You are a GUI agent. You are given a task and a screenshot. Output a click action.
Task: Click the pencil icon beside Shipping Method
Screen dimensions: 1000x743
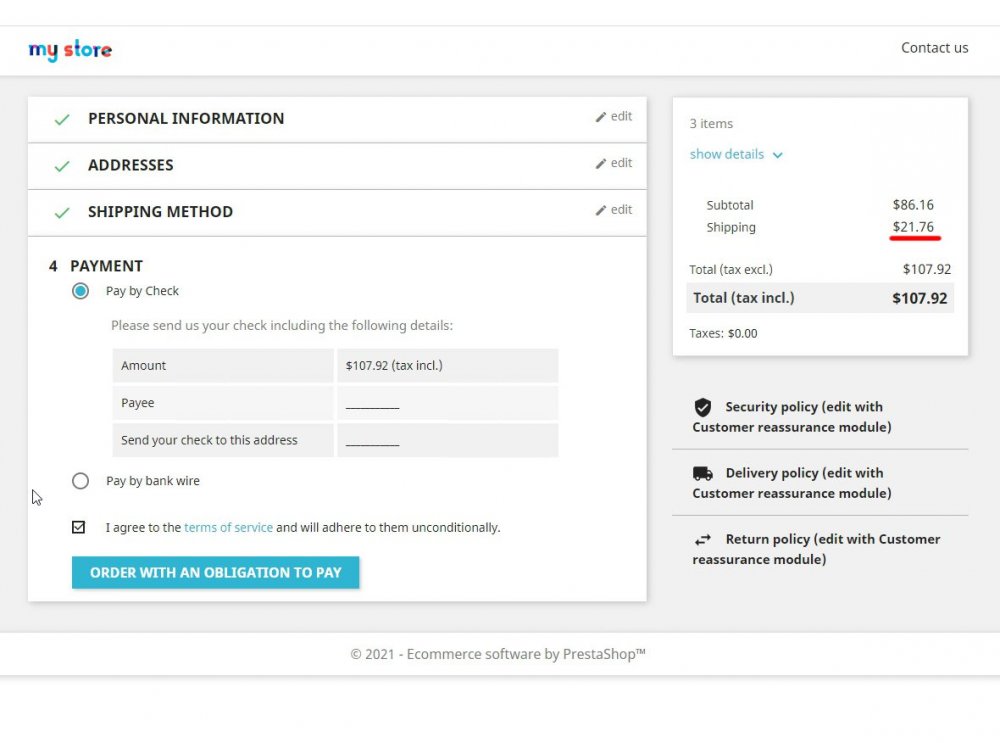pos(601,211)
